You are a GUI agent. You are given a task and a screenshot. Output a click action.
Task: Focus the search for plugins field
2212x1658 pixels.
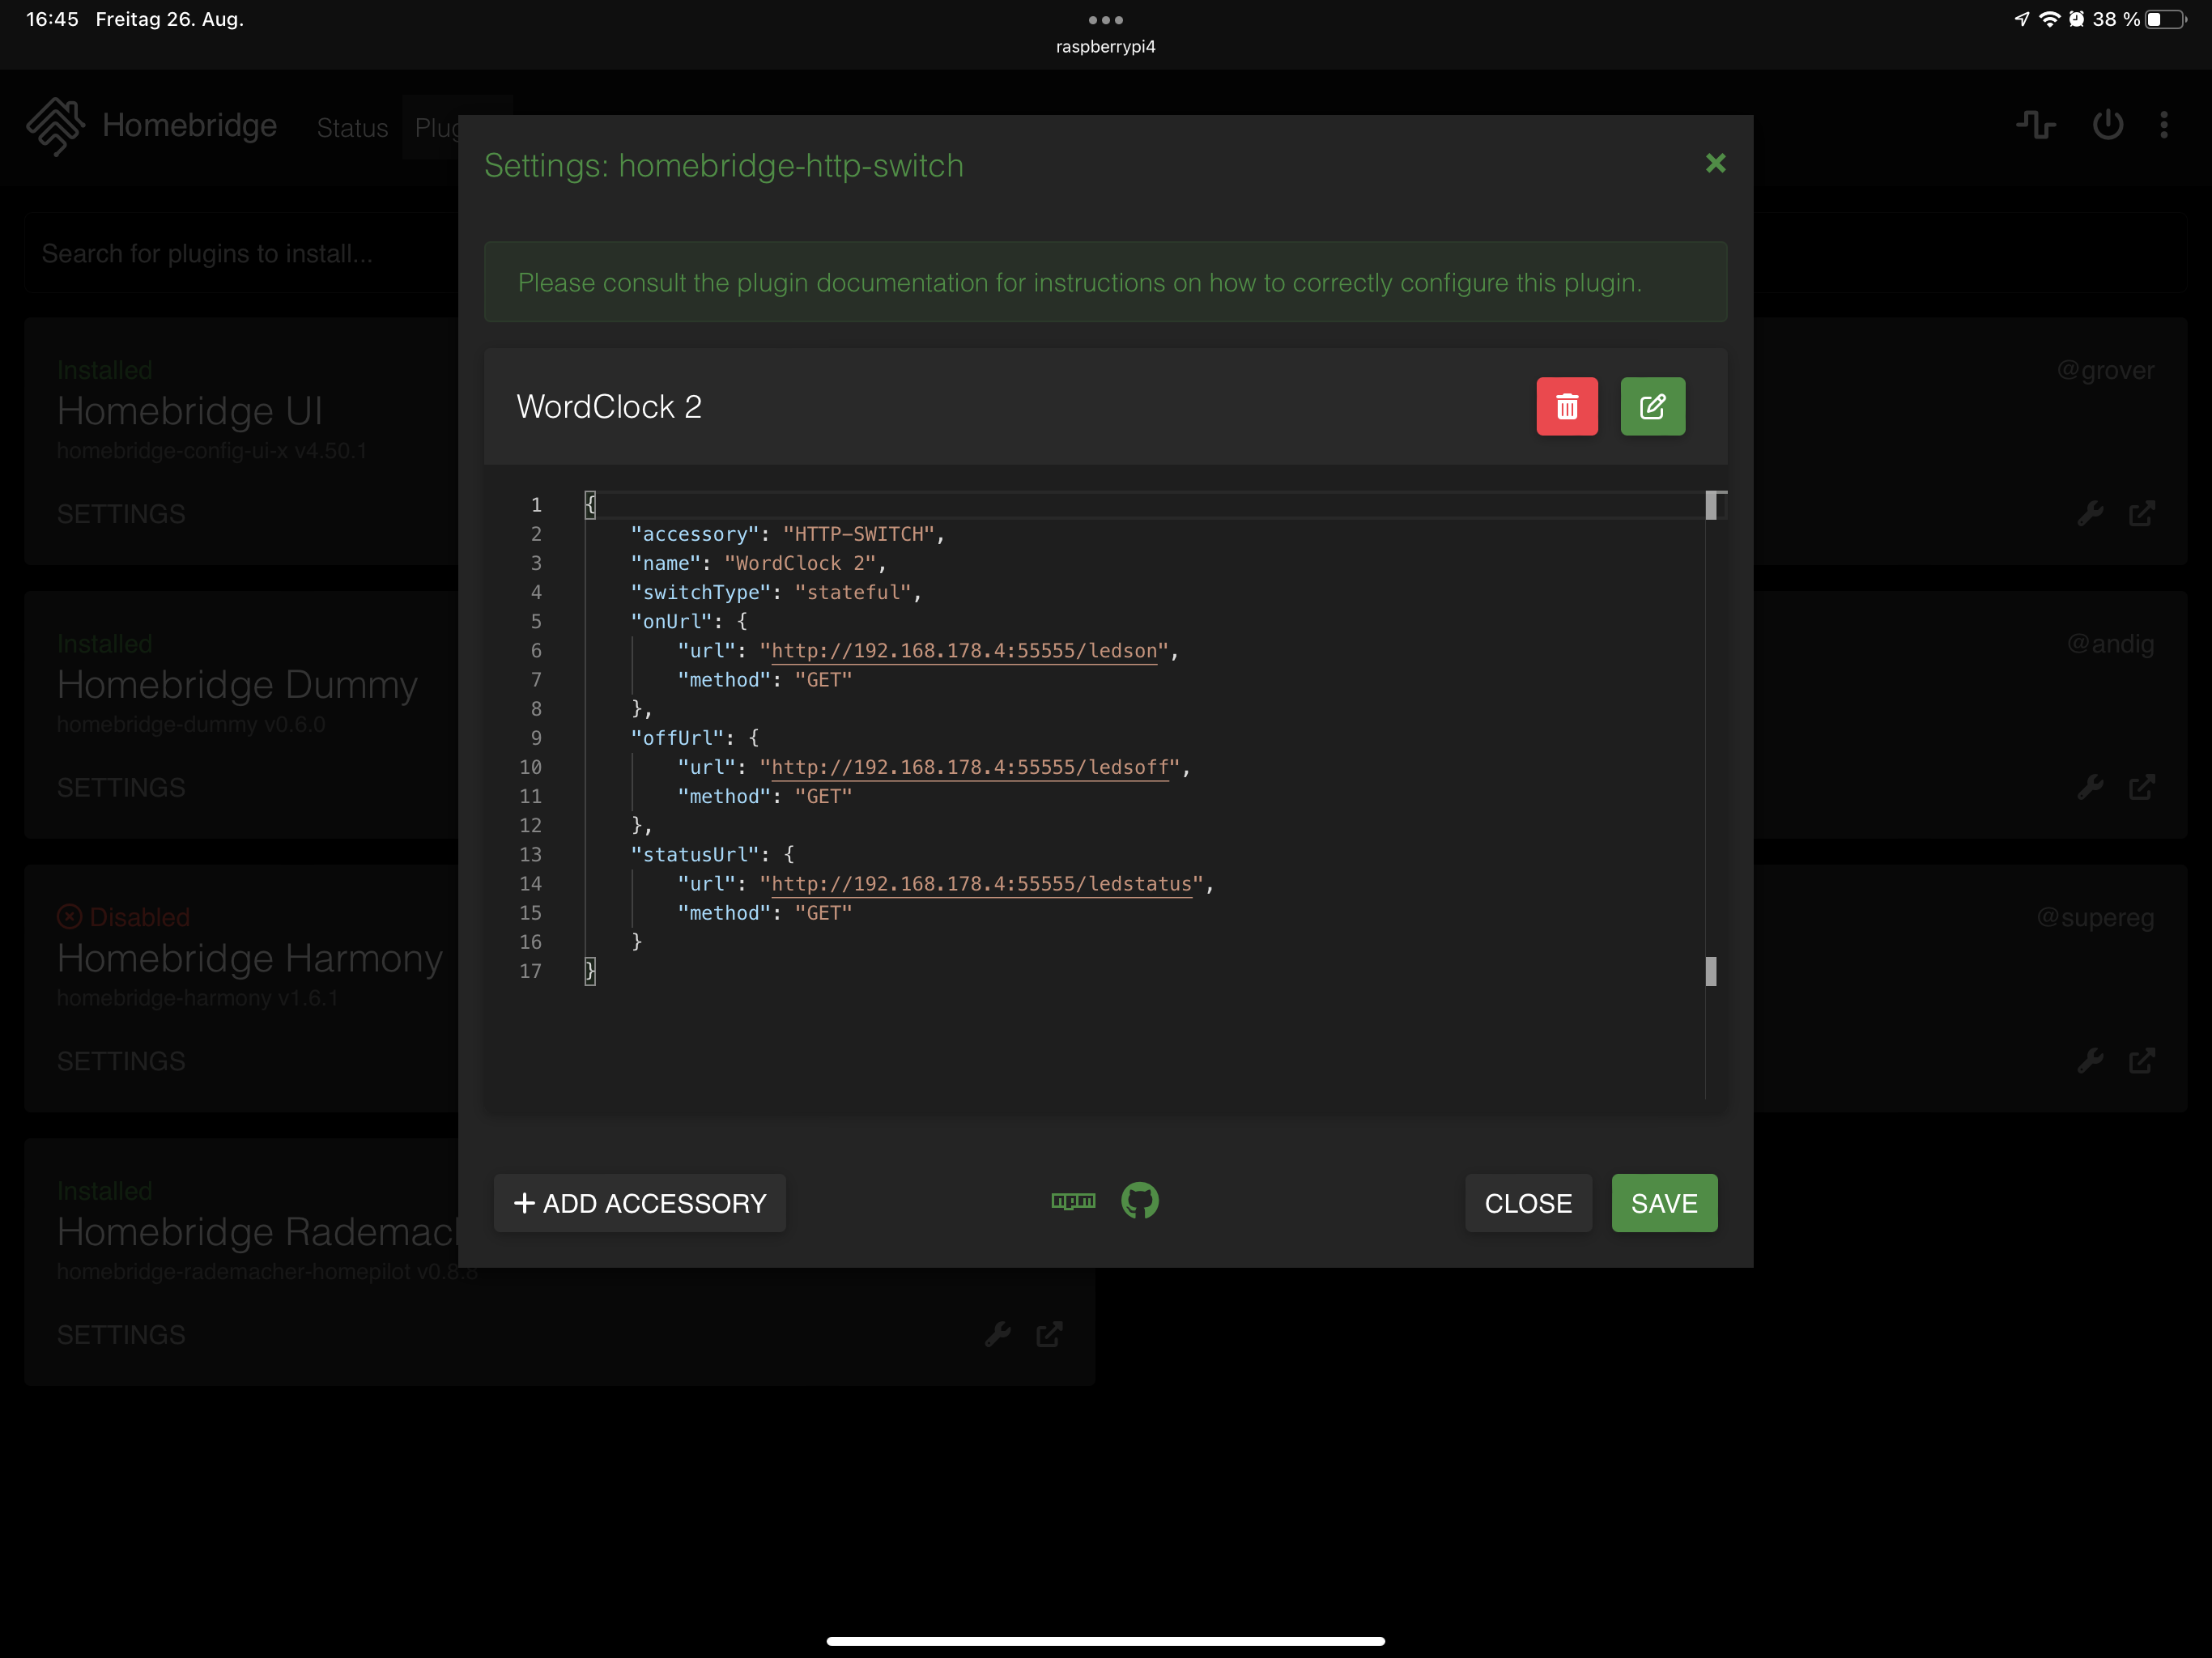[x=240, y=254]
